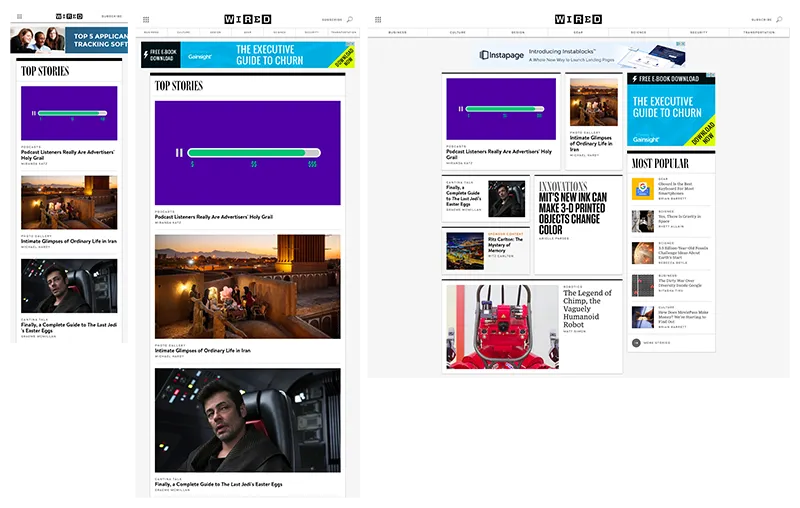Image resolution: width=800 pixels, height=508 pixels.
Task: Click the circular More Stories icon under Most Popular
Action: (x=636, y=343)
